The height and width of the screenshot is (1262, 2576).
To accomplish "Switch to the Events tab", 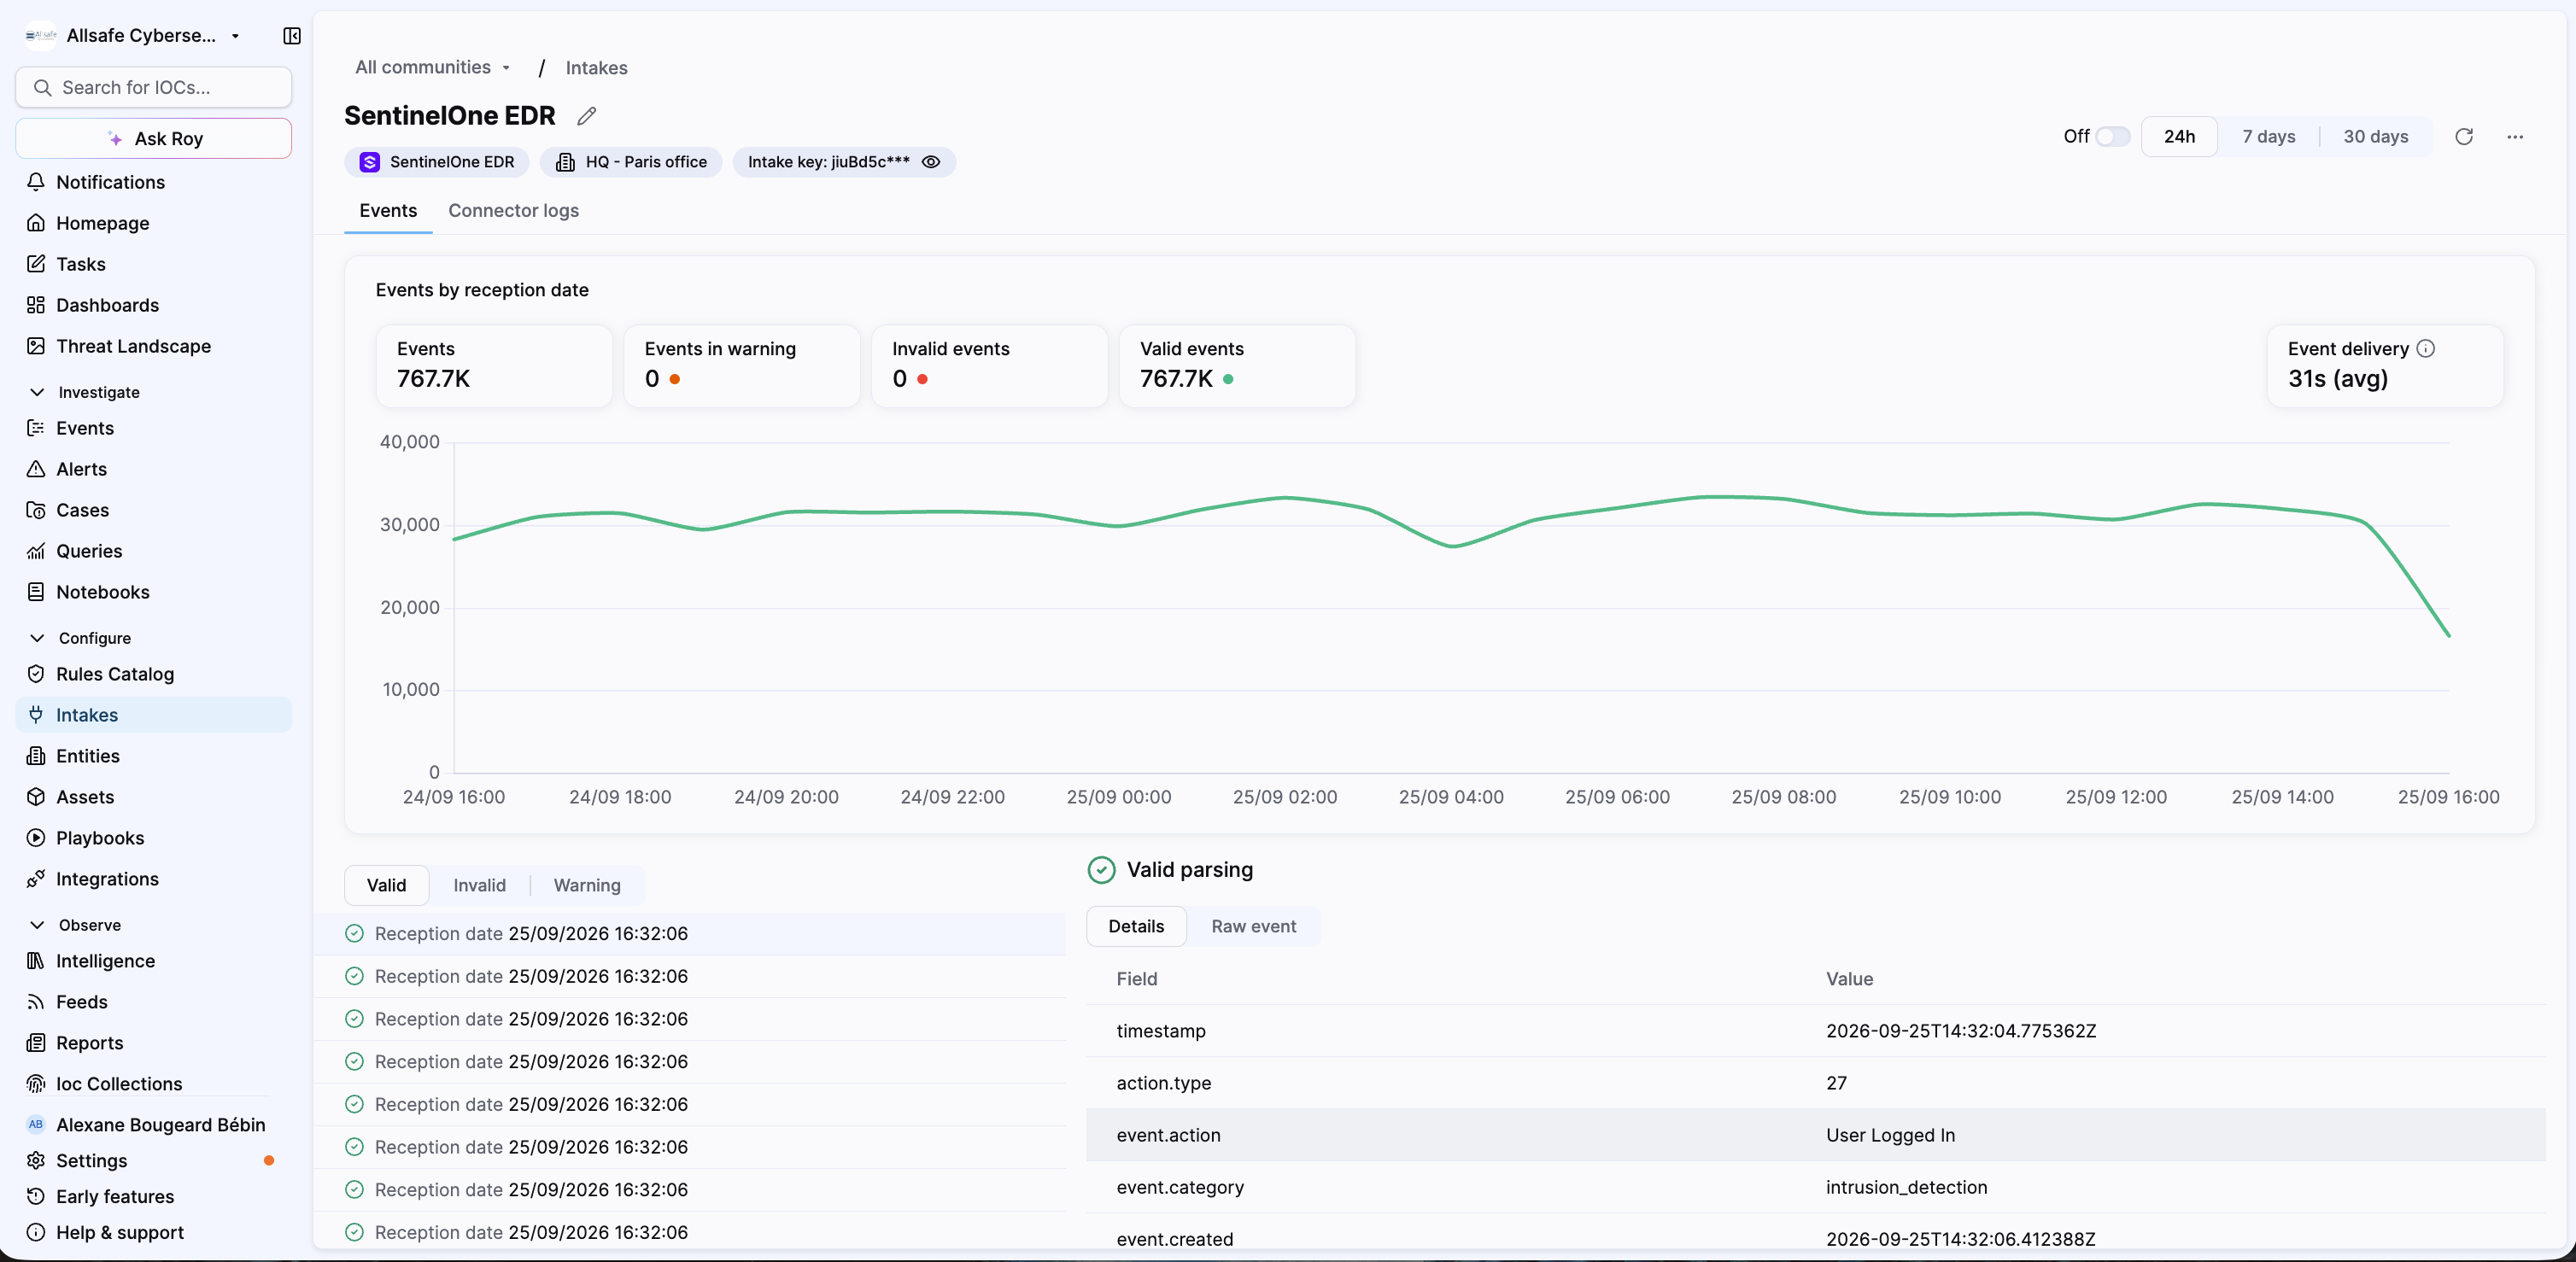I will point(388,211).
